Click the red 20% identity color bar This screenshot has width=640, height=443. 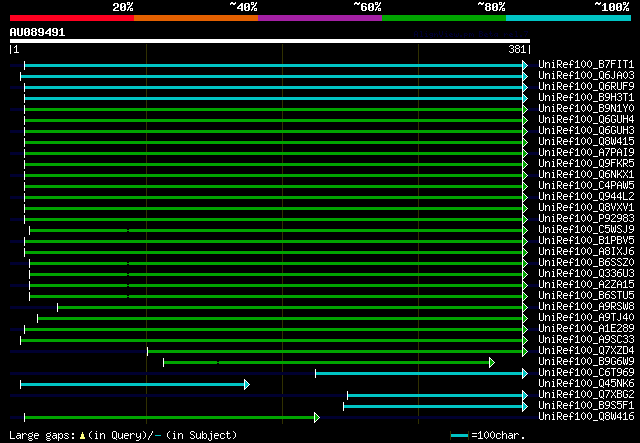point(72,18)
